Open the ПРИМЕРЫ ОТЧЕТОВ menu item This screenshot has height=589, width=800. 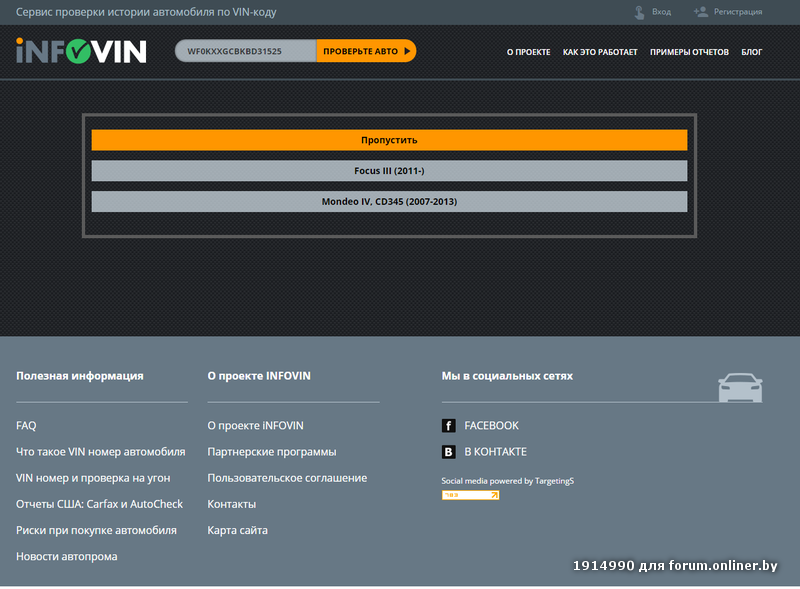pos(689,52)
